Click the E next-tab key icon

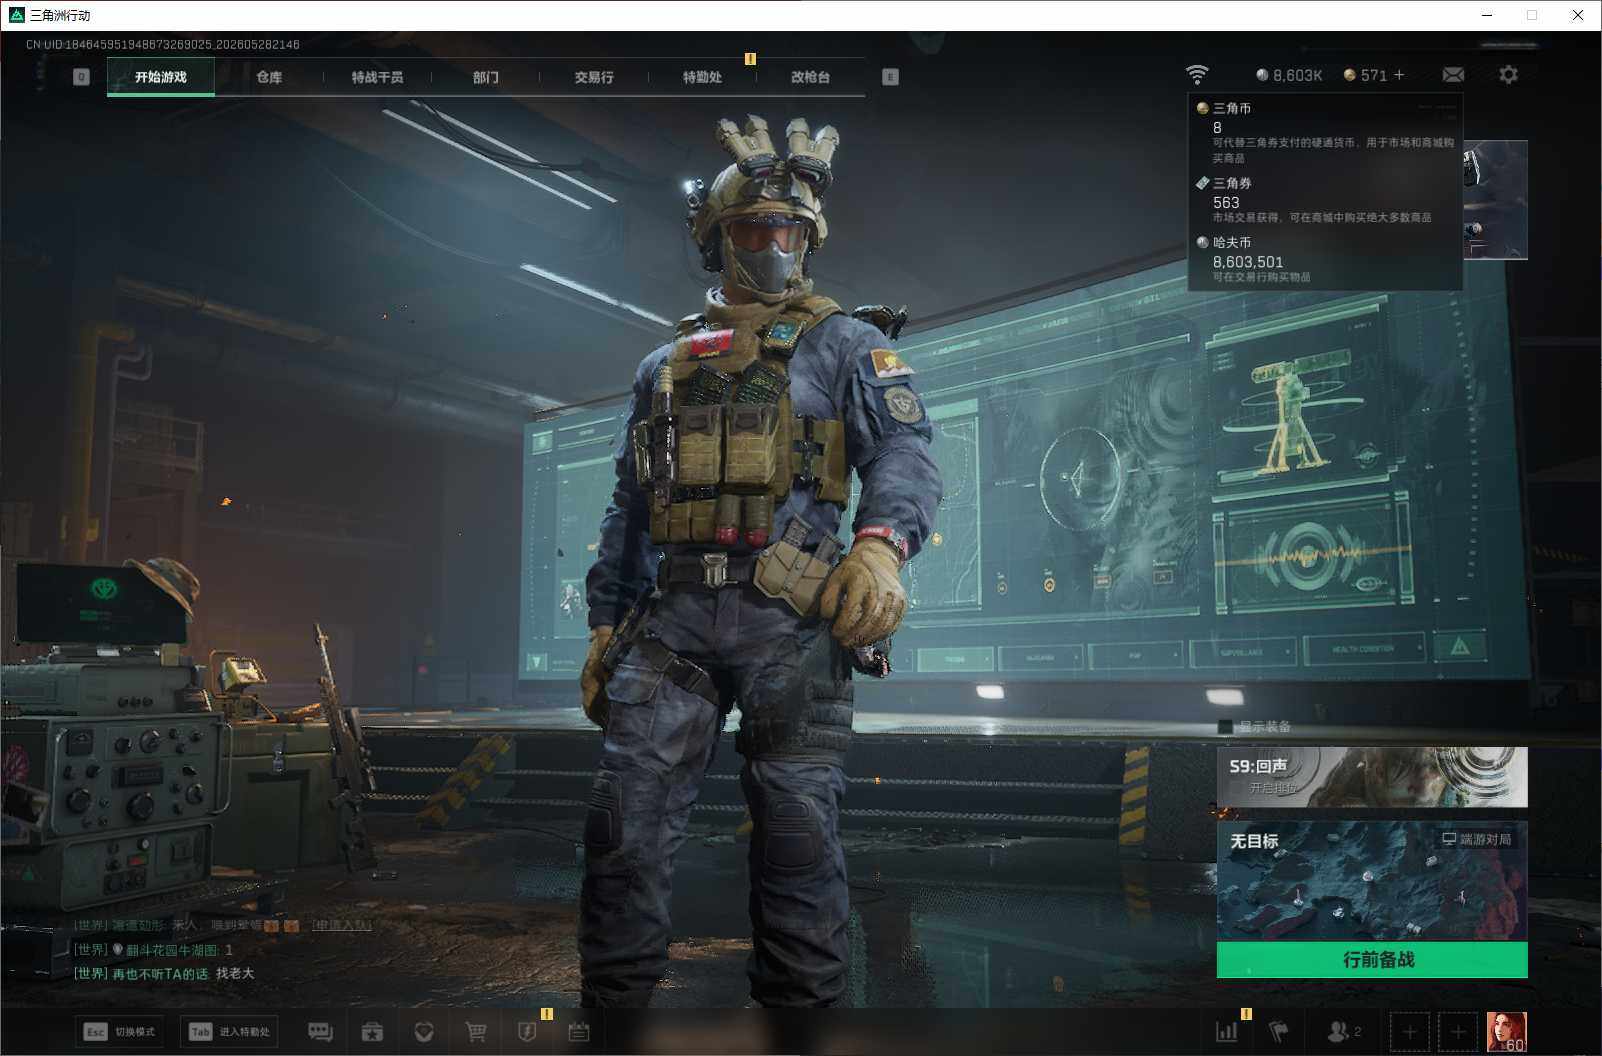coord(890,77)
